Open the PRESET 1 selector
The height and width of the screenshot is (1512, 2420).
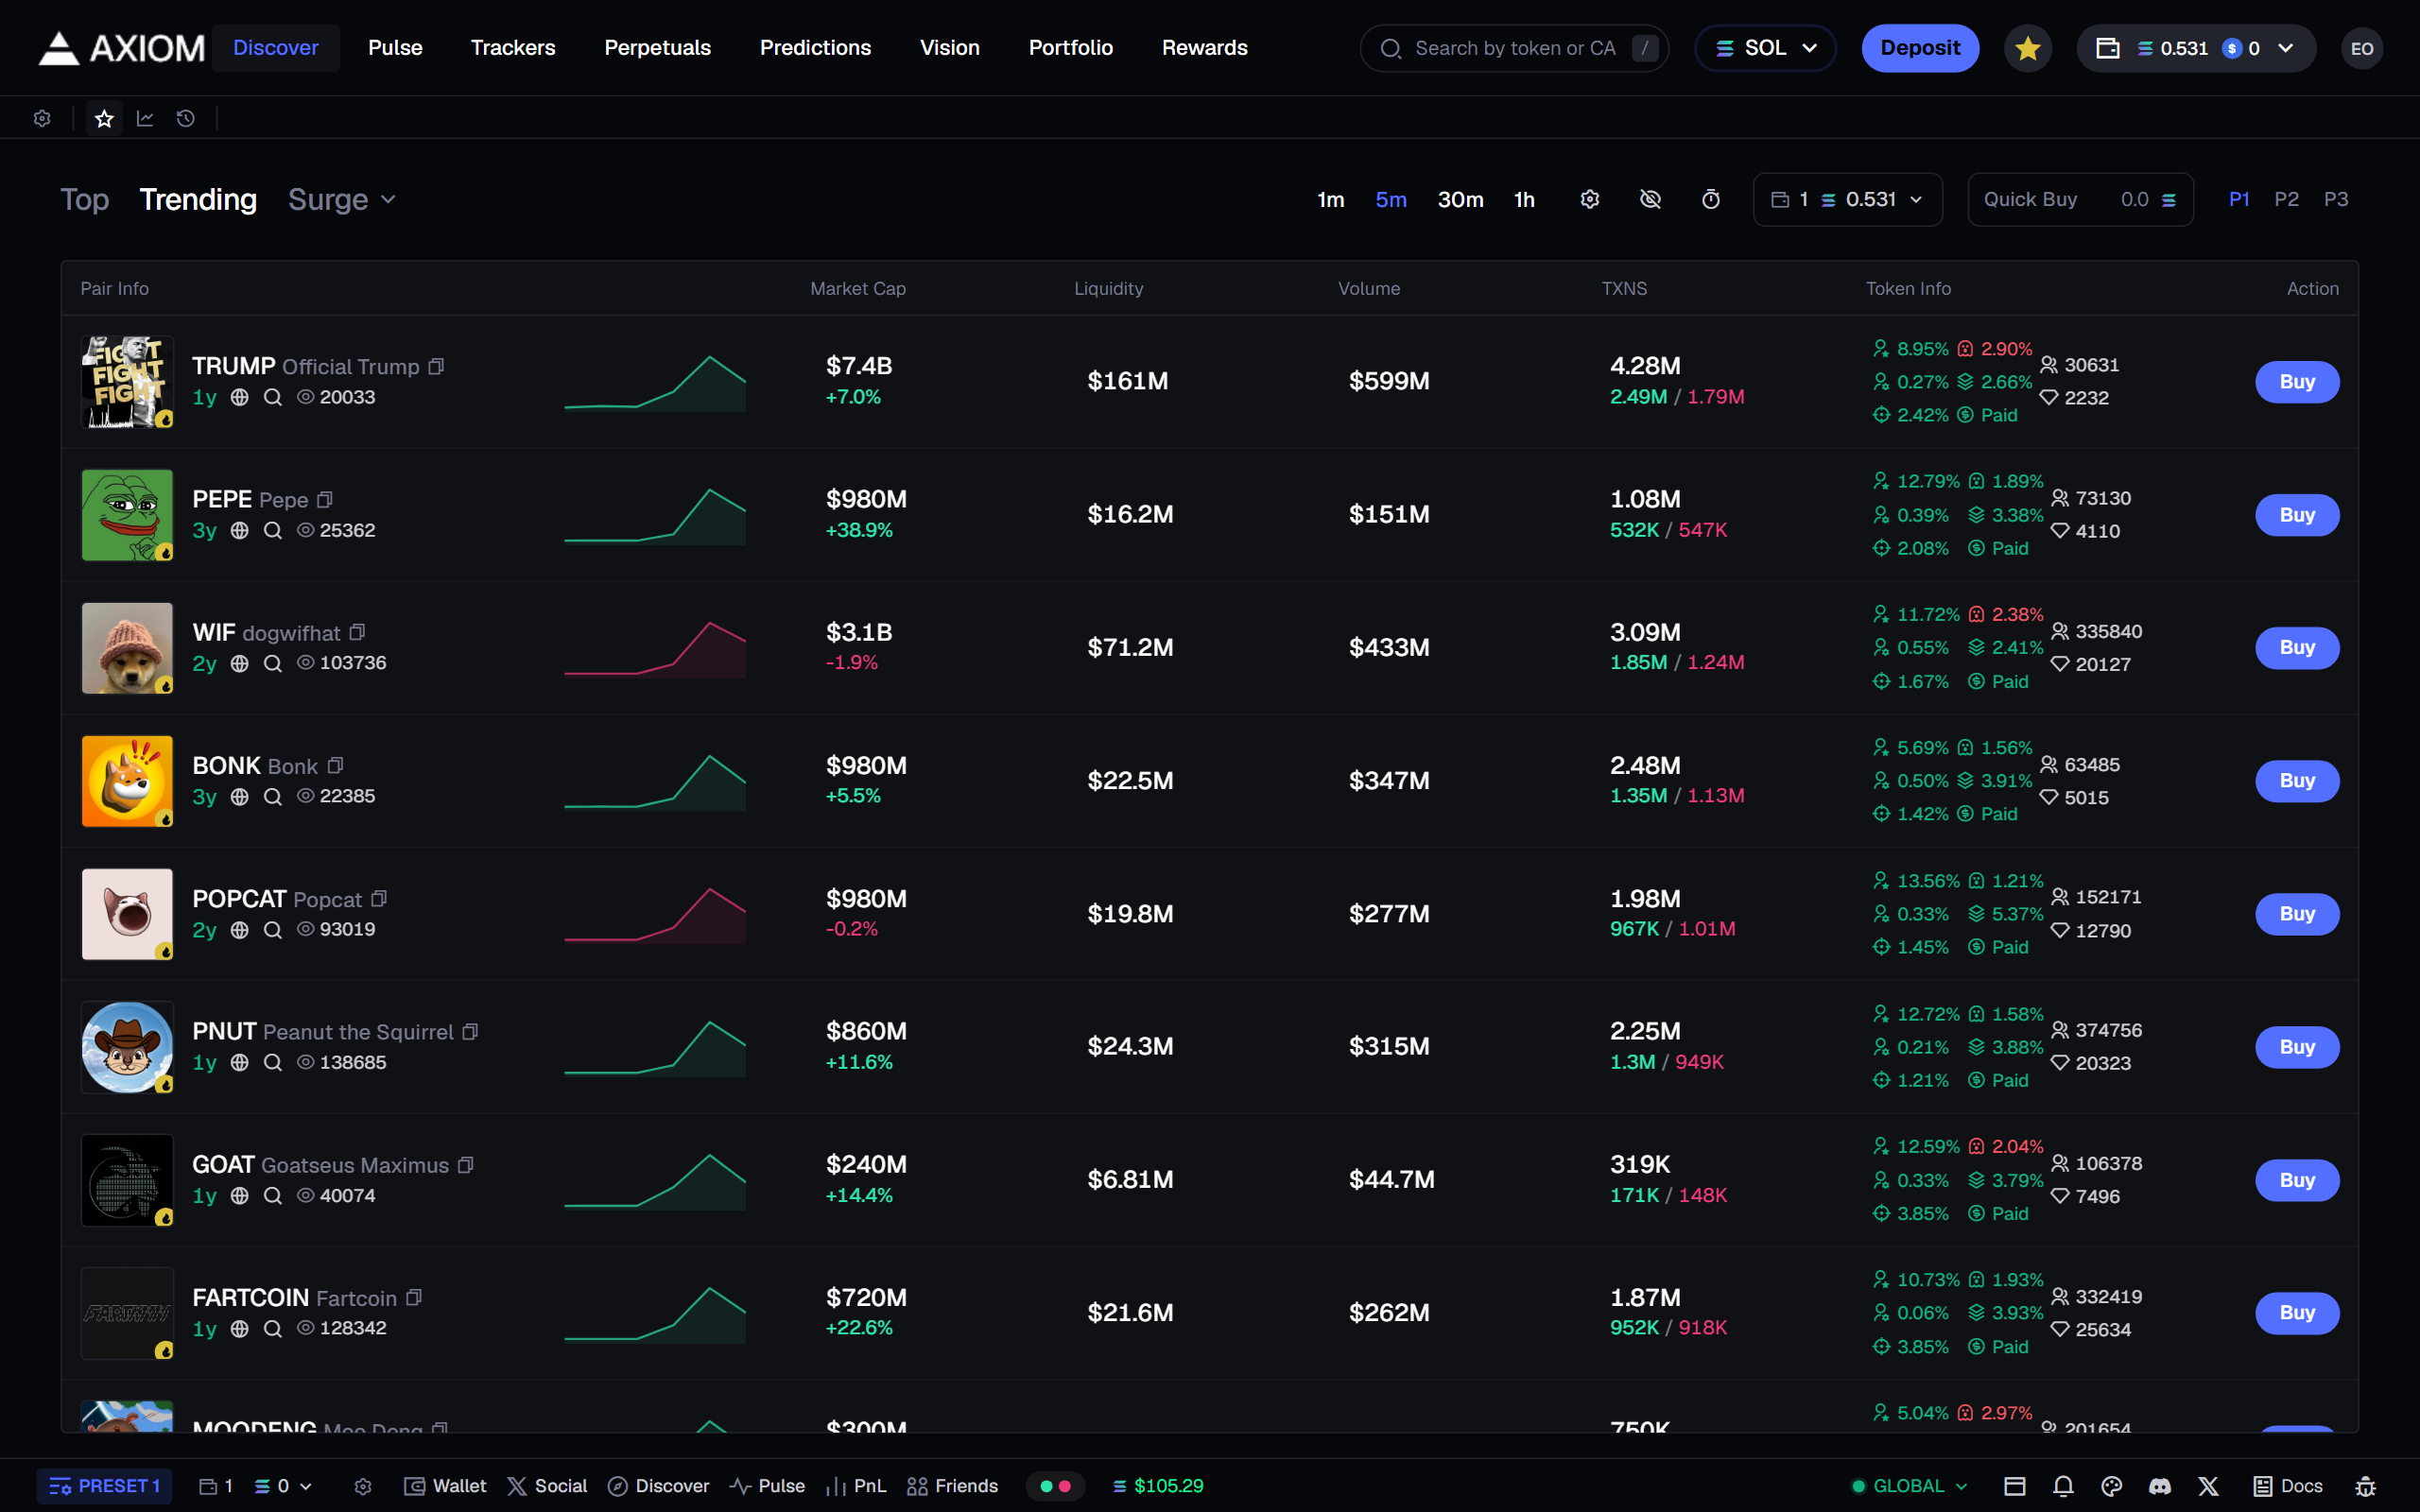[104, 1486]
